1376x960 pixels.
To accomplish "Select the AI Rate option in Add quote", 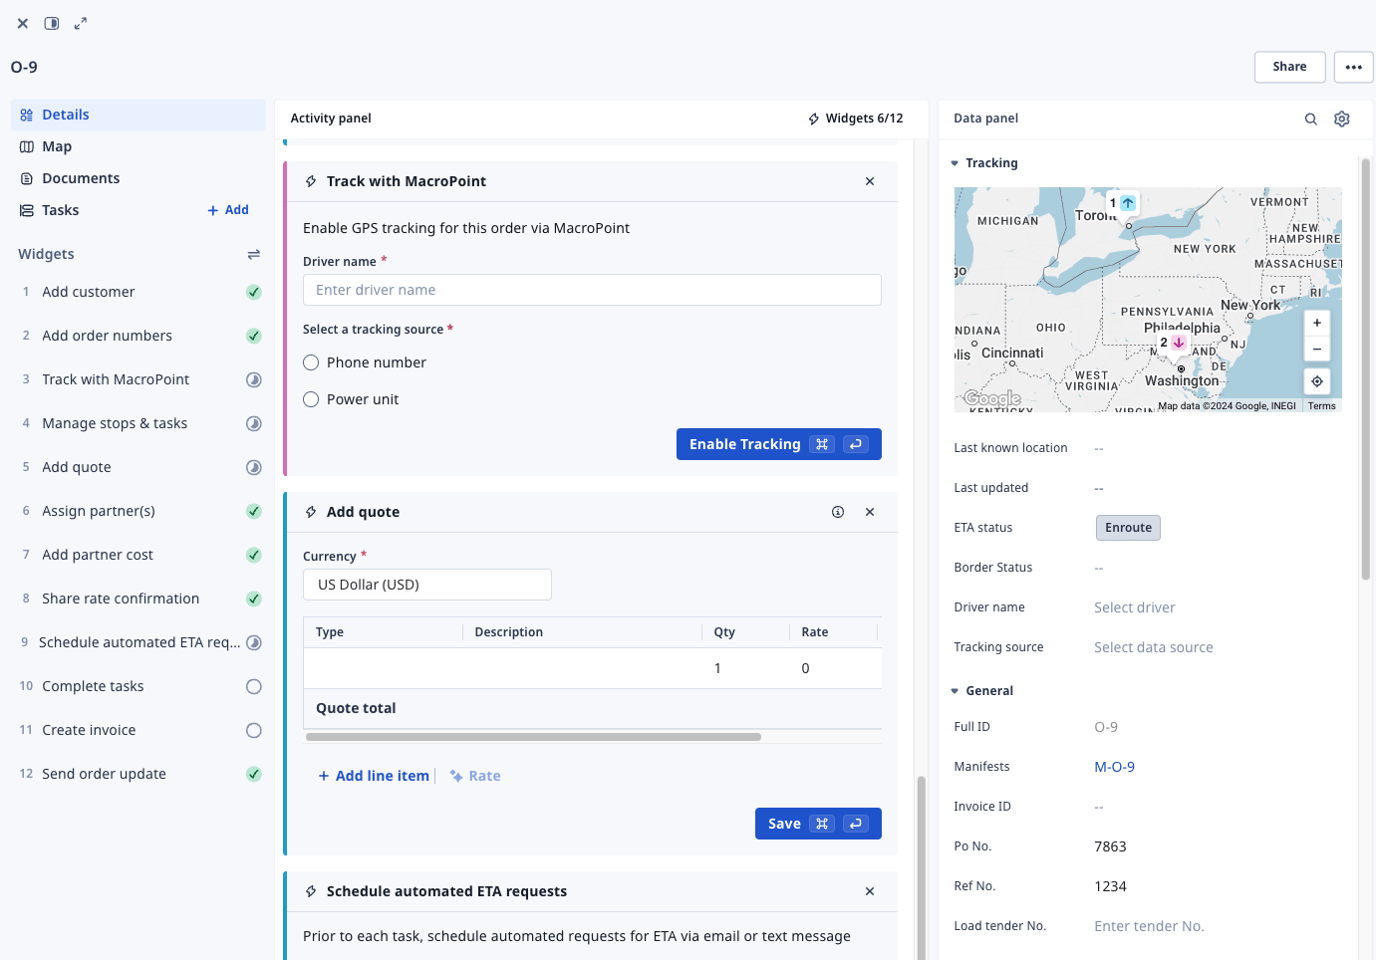I will coord(474,775).
